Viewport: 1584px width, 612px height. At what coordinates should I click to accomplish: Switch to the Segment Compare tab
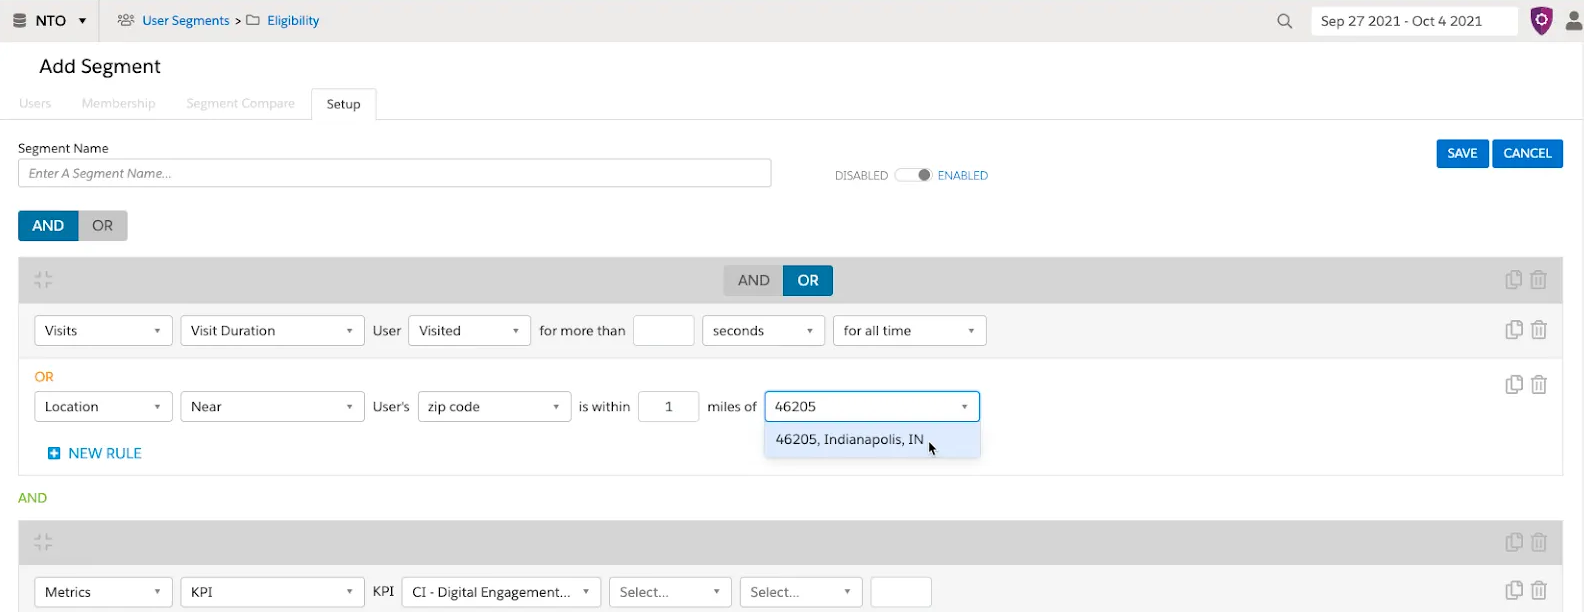click(240, 104)
